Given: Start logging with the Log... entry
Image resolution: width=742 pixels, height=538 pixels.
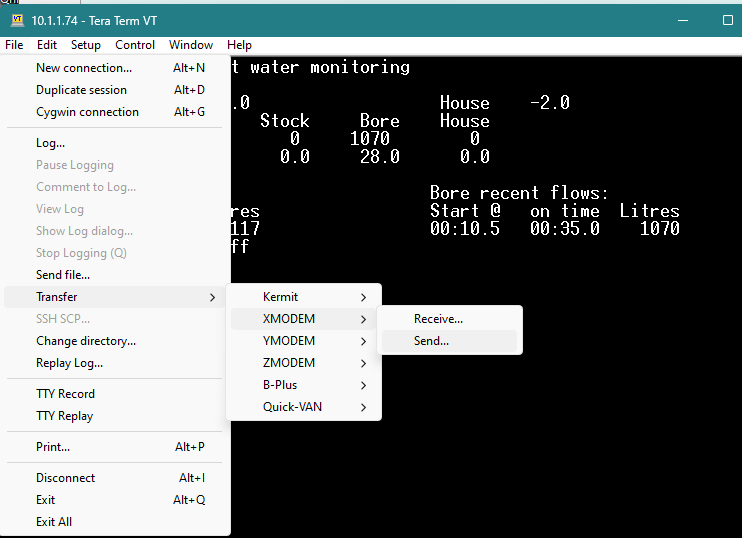Looking at the screenshot, I should click(50, 143).
